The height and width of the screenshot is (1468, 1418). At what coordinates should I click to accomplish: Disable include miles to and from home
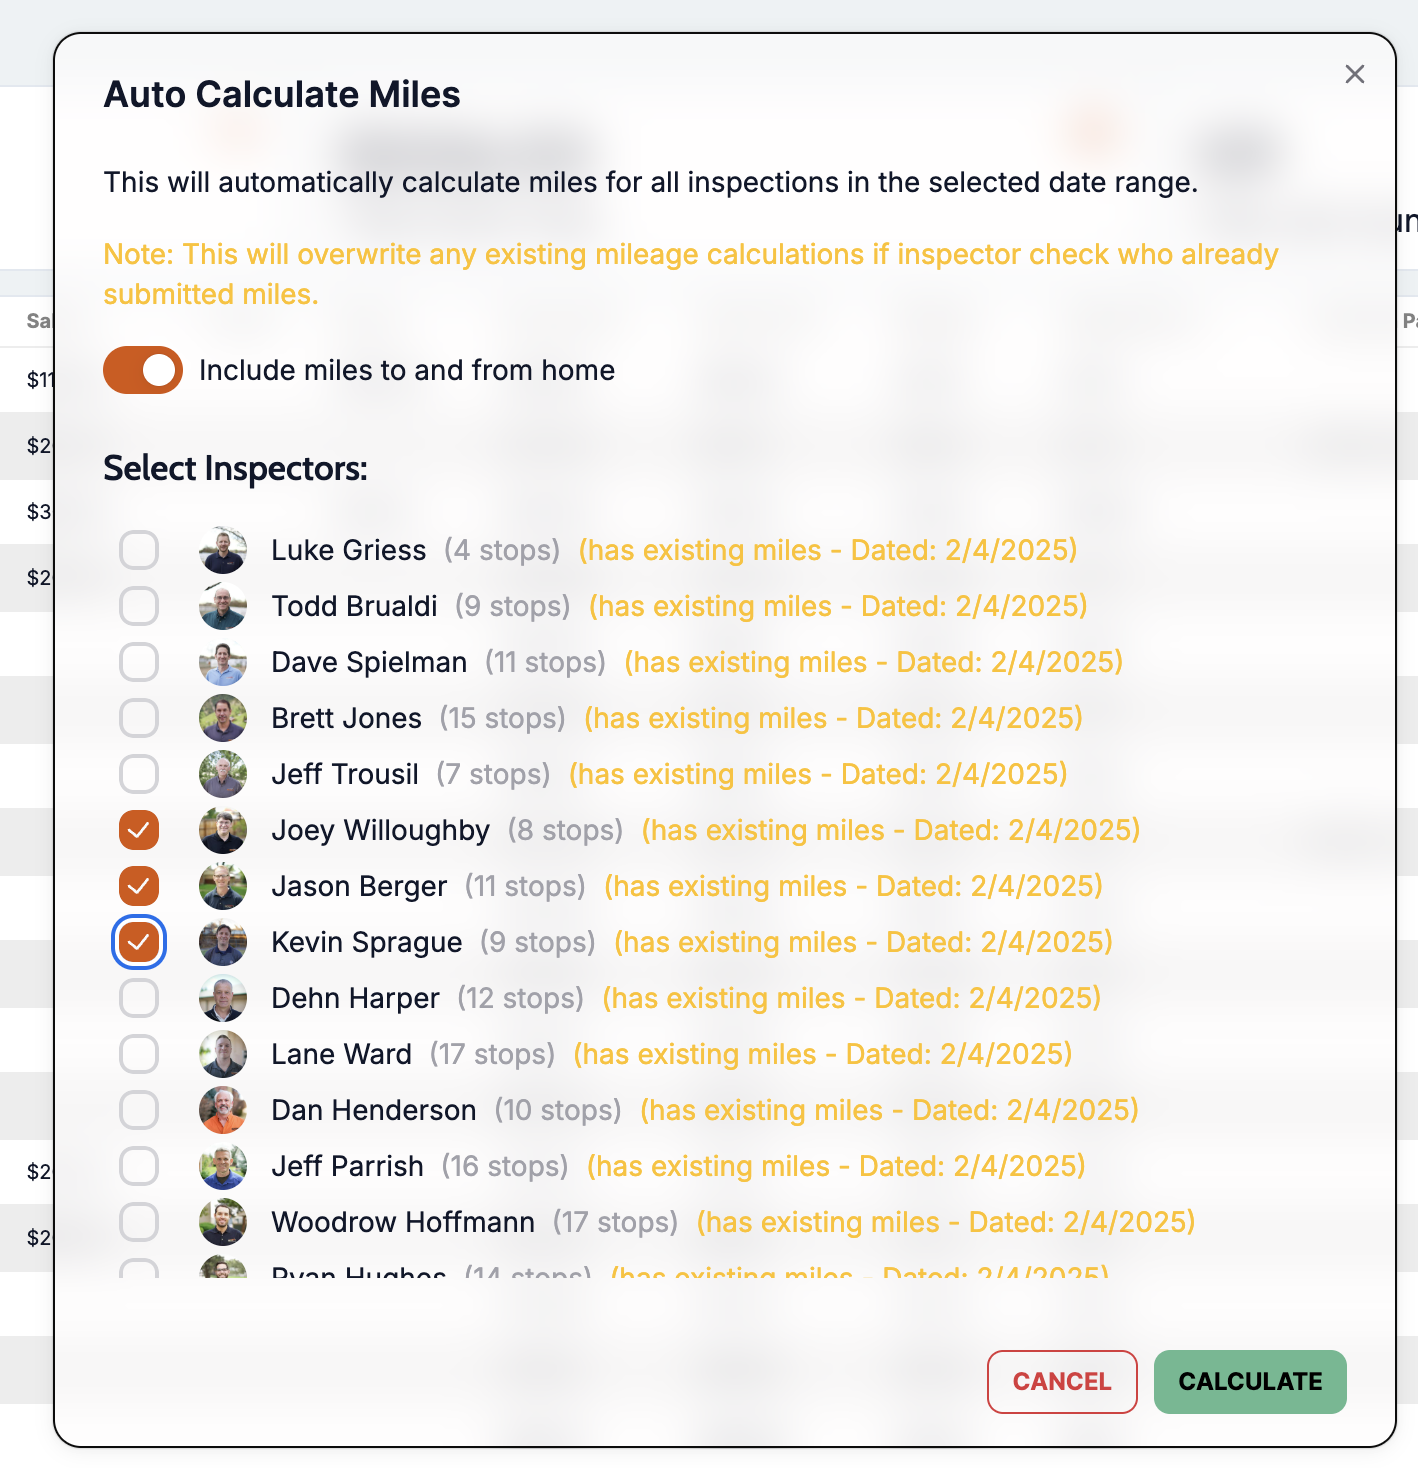tap(143, 370)
